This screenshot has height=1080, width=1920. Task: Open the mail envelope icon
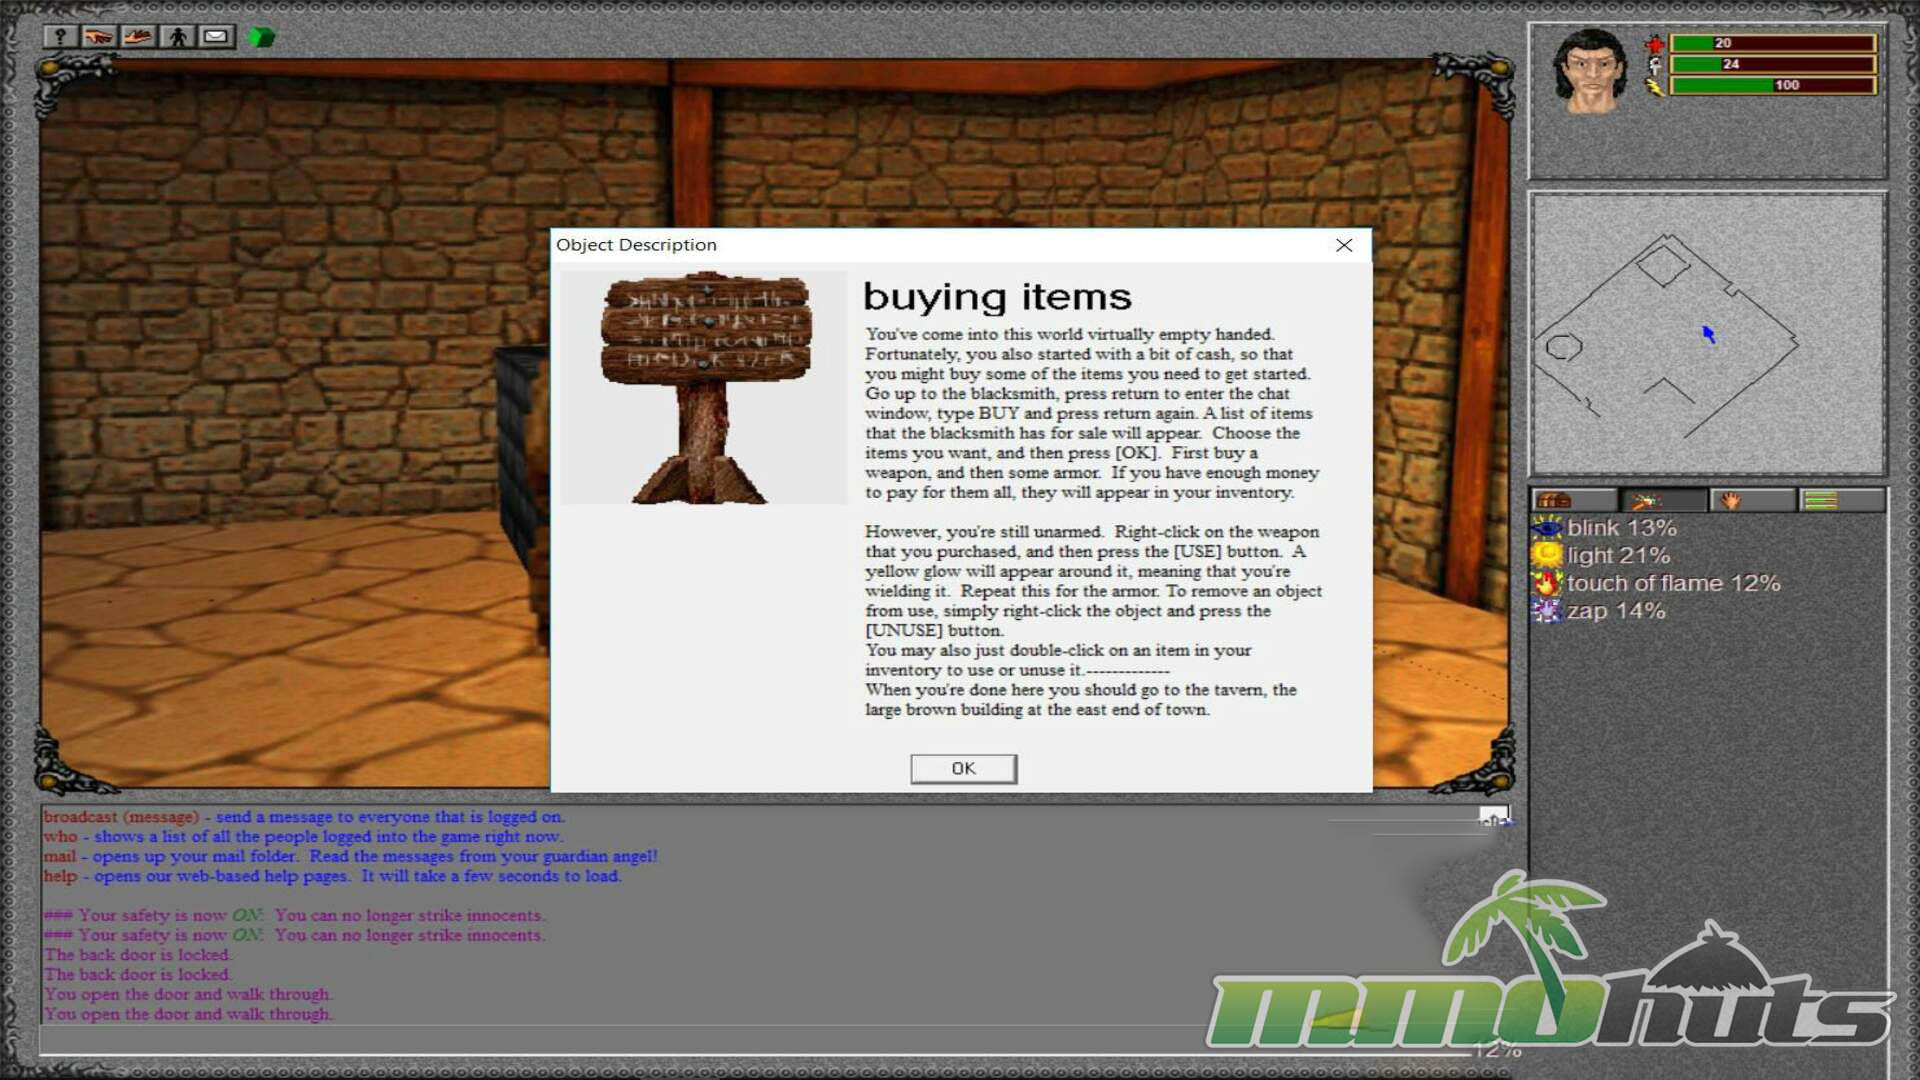(x=216, y=37)
